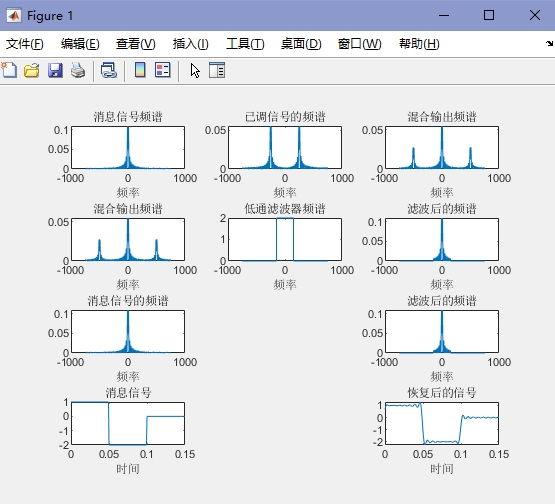Open the Property Inspector icon

[x=217, y=70]
